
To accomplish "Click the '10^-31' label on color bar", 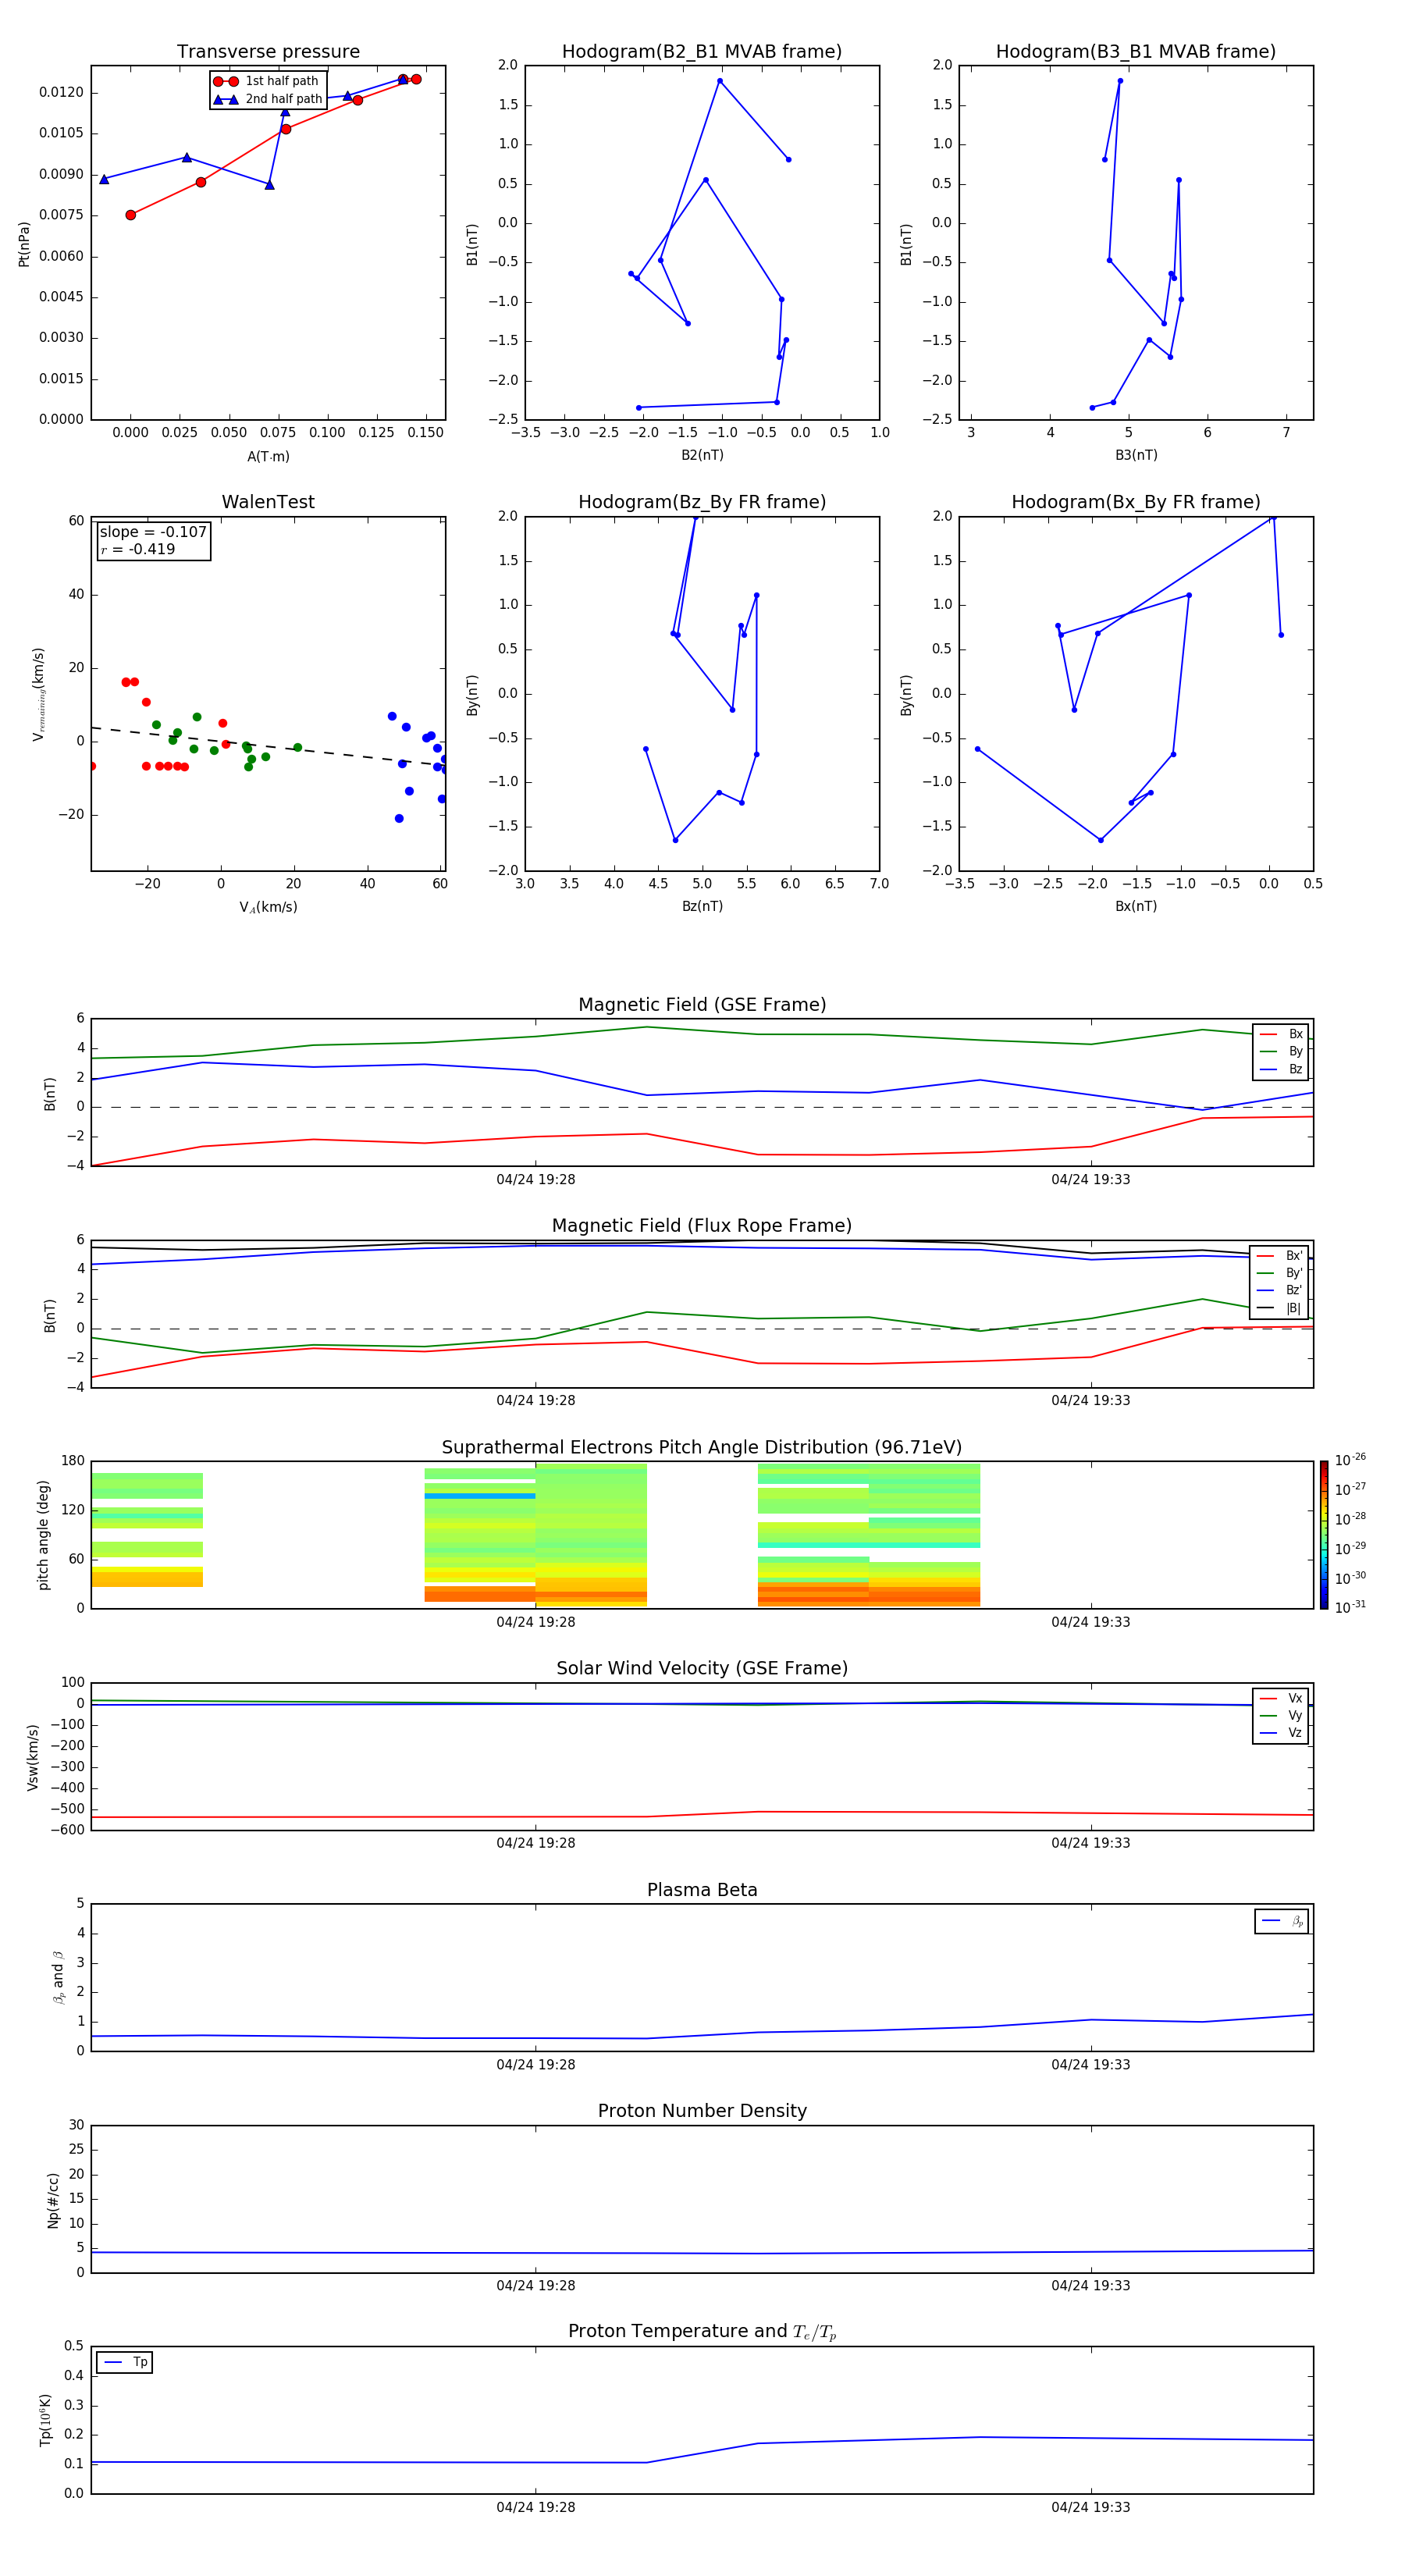I will 1350,1607.
